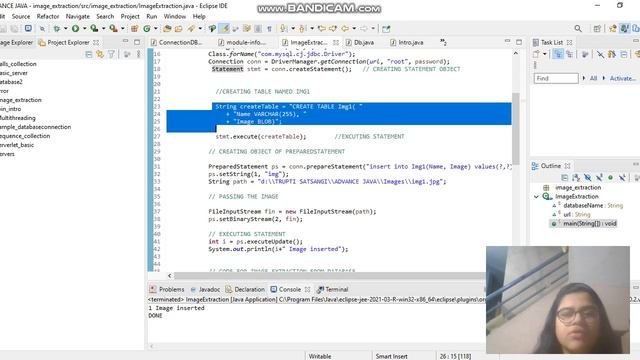Click the Open Task folder icon
The width and height of the screenshot is (640, 360).
point(178,28)
